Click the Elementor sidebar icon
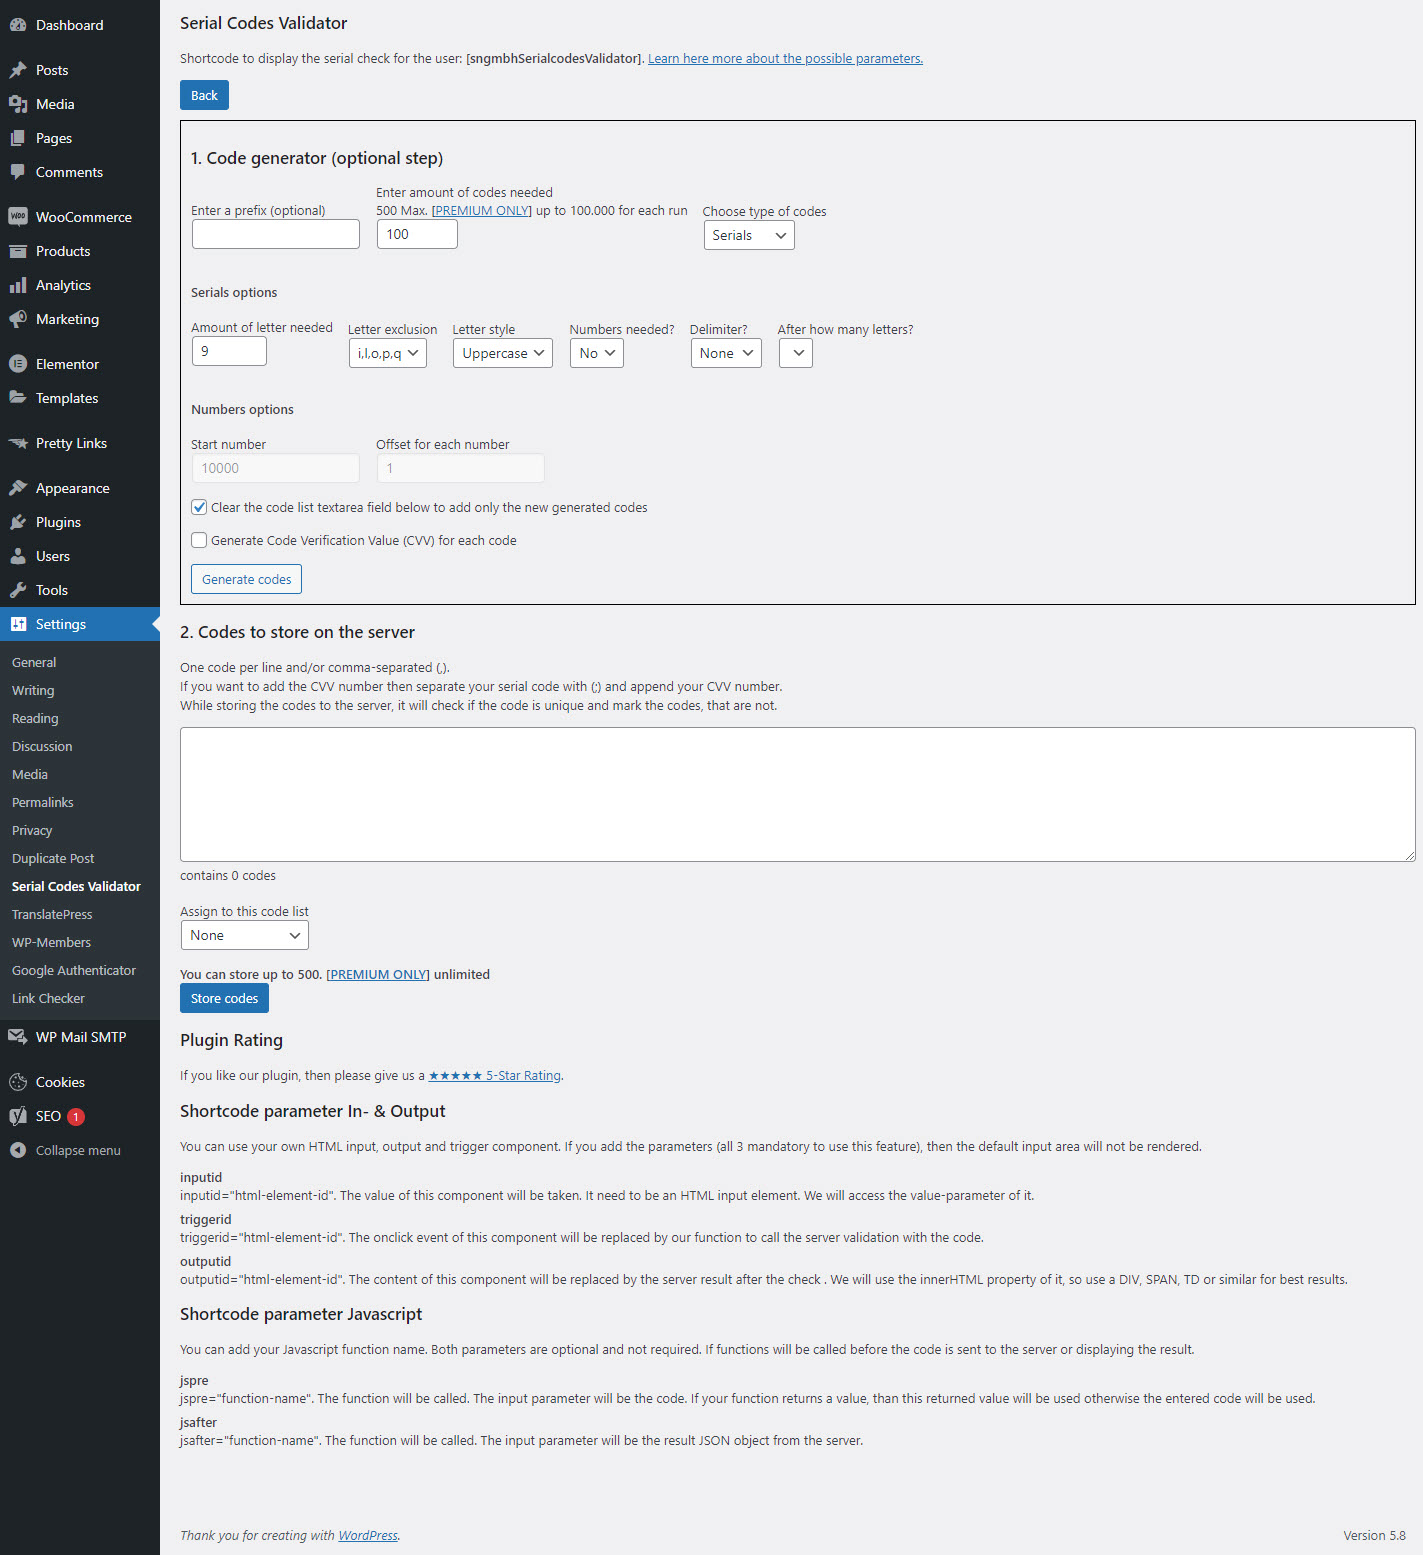This screenshot has height=1555, width=1423. pos(18,364)
